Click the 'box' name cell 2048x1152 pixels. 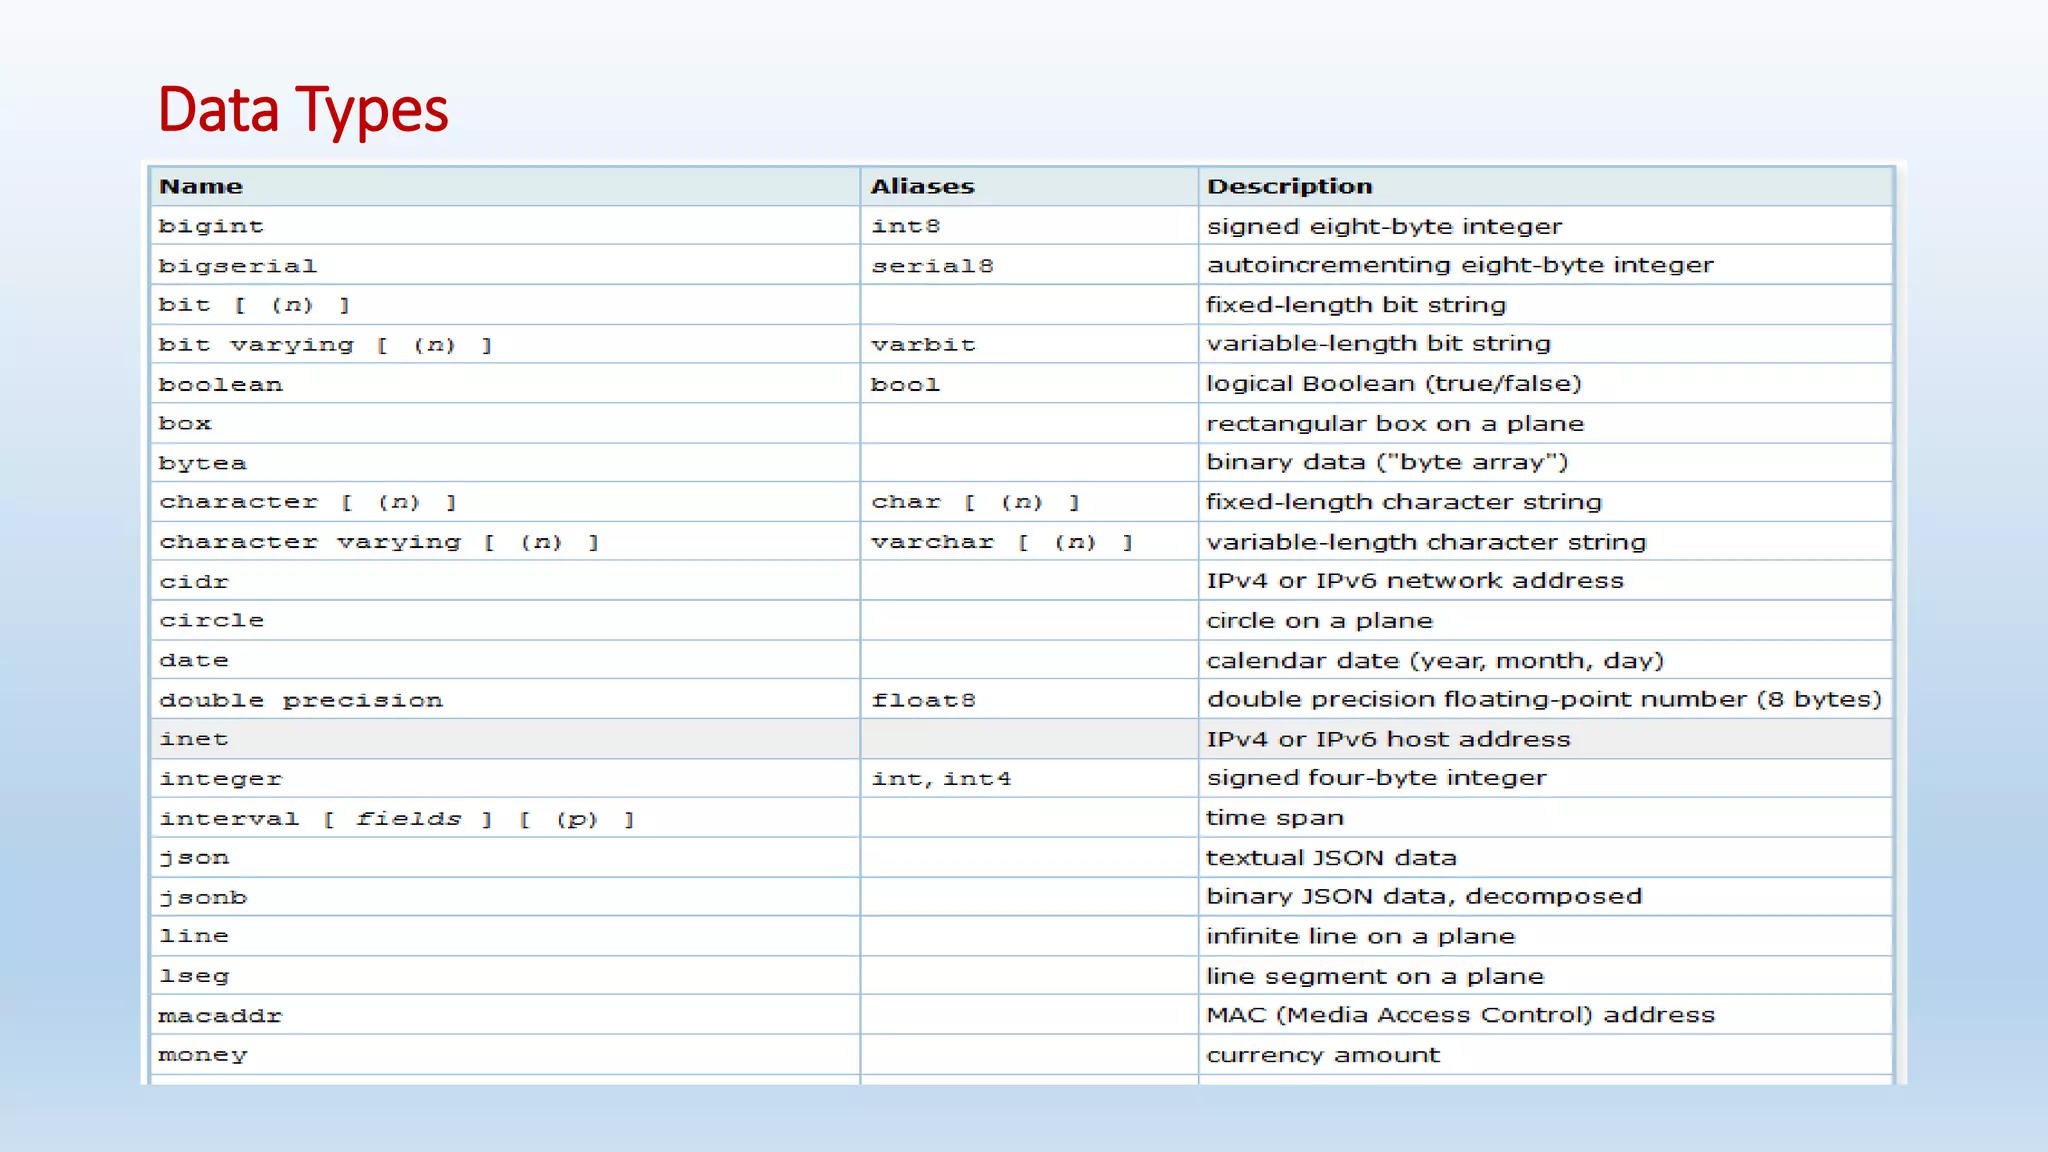(x=504, y=423)
